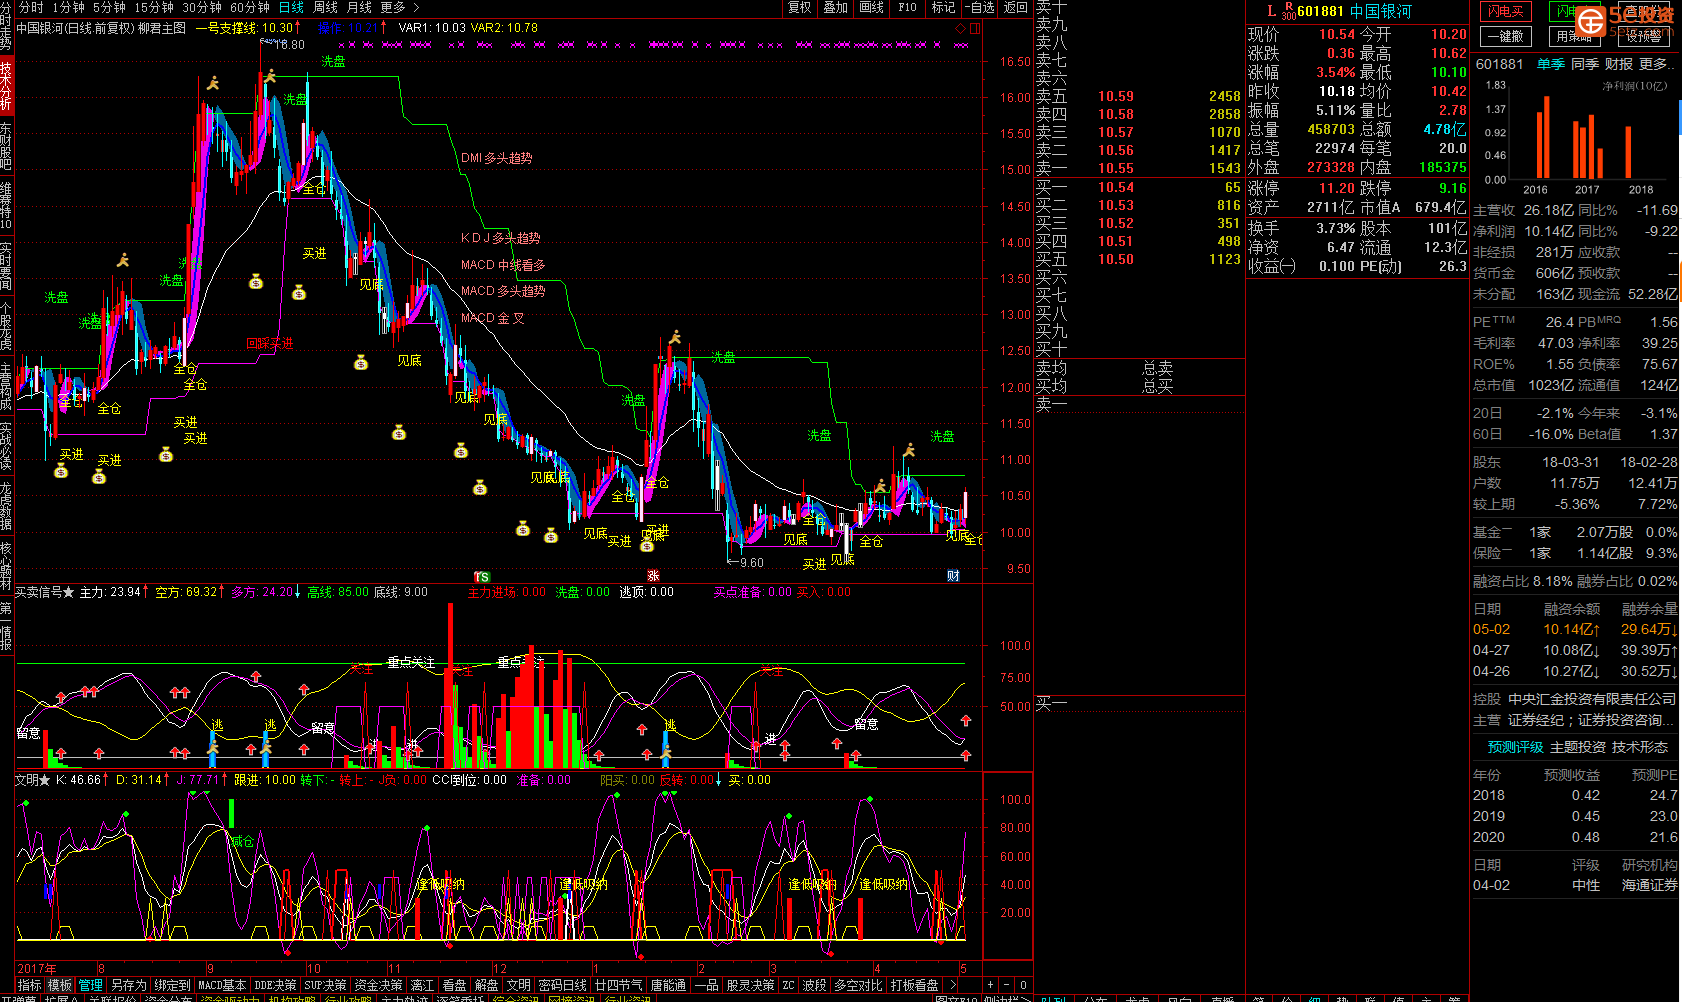This screenshot has width=1682, height=1002.
Task: Click the - zoom out chart button
Action: 1007,985
